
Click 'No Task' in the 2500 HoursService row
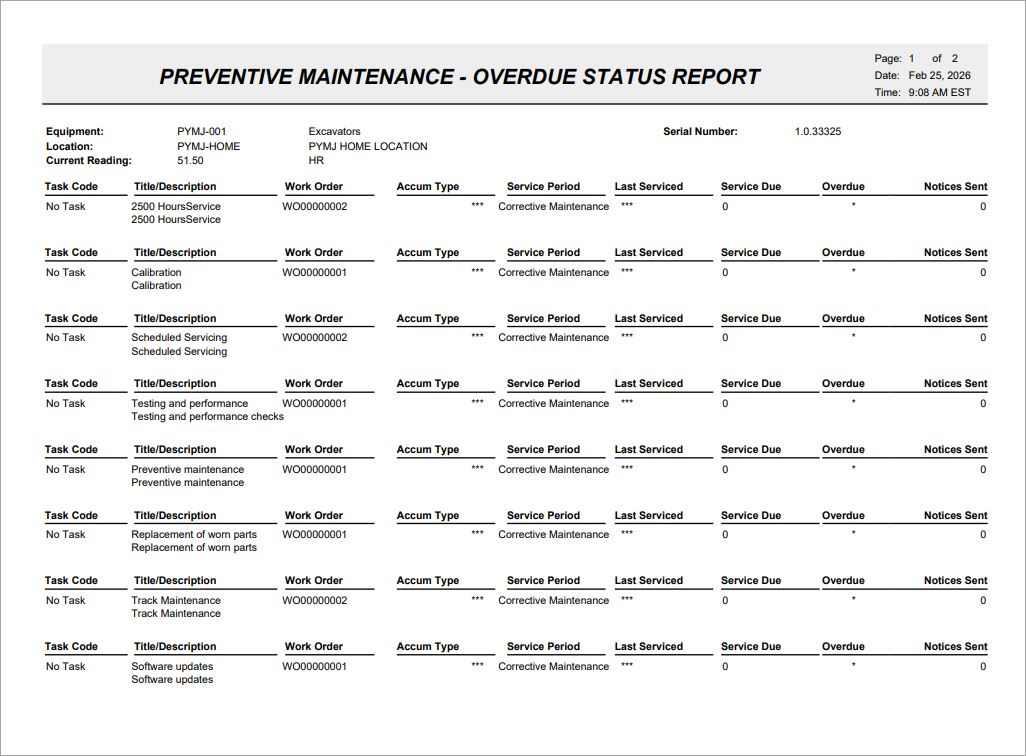[x=65, y=206]
